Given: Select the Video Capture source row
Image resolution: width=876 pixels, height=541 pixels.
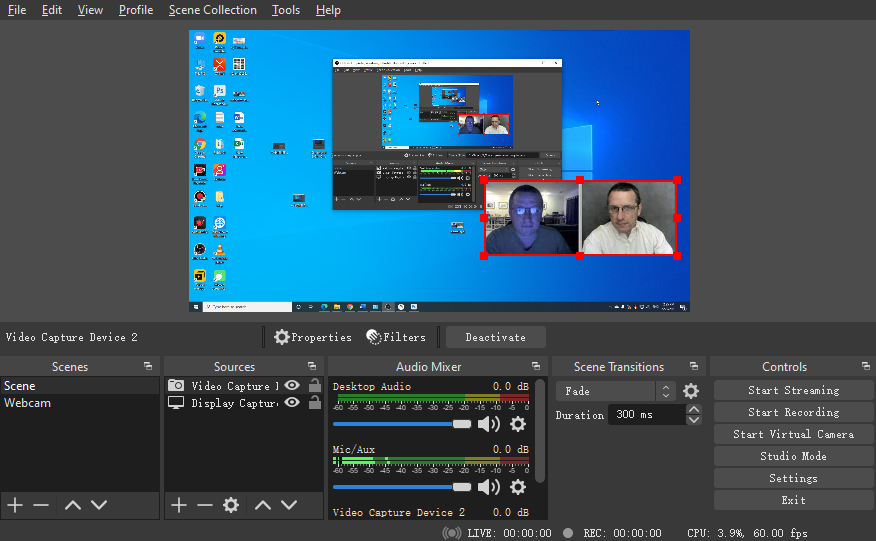Looking at the screenshot, I should coord(244,386).
